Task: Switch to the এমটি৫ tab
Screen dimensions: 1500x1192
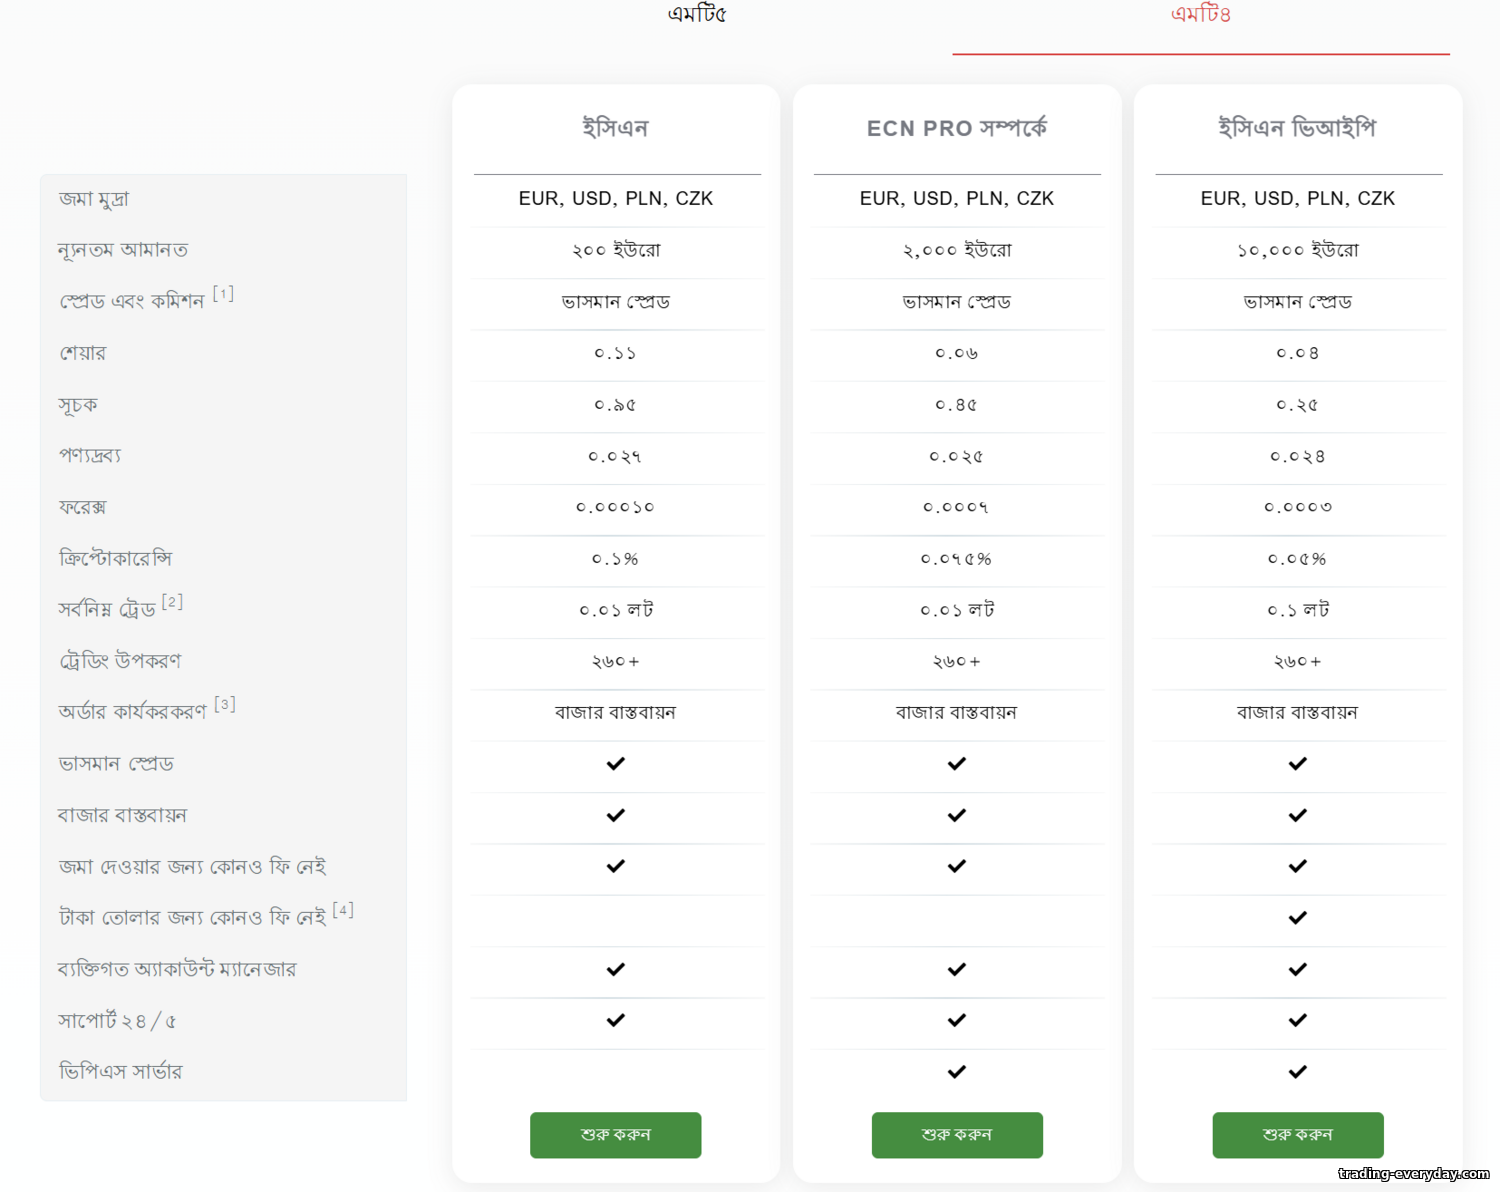Action: tap(697, 14)
